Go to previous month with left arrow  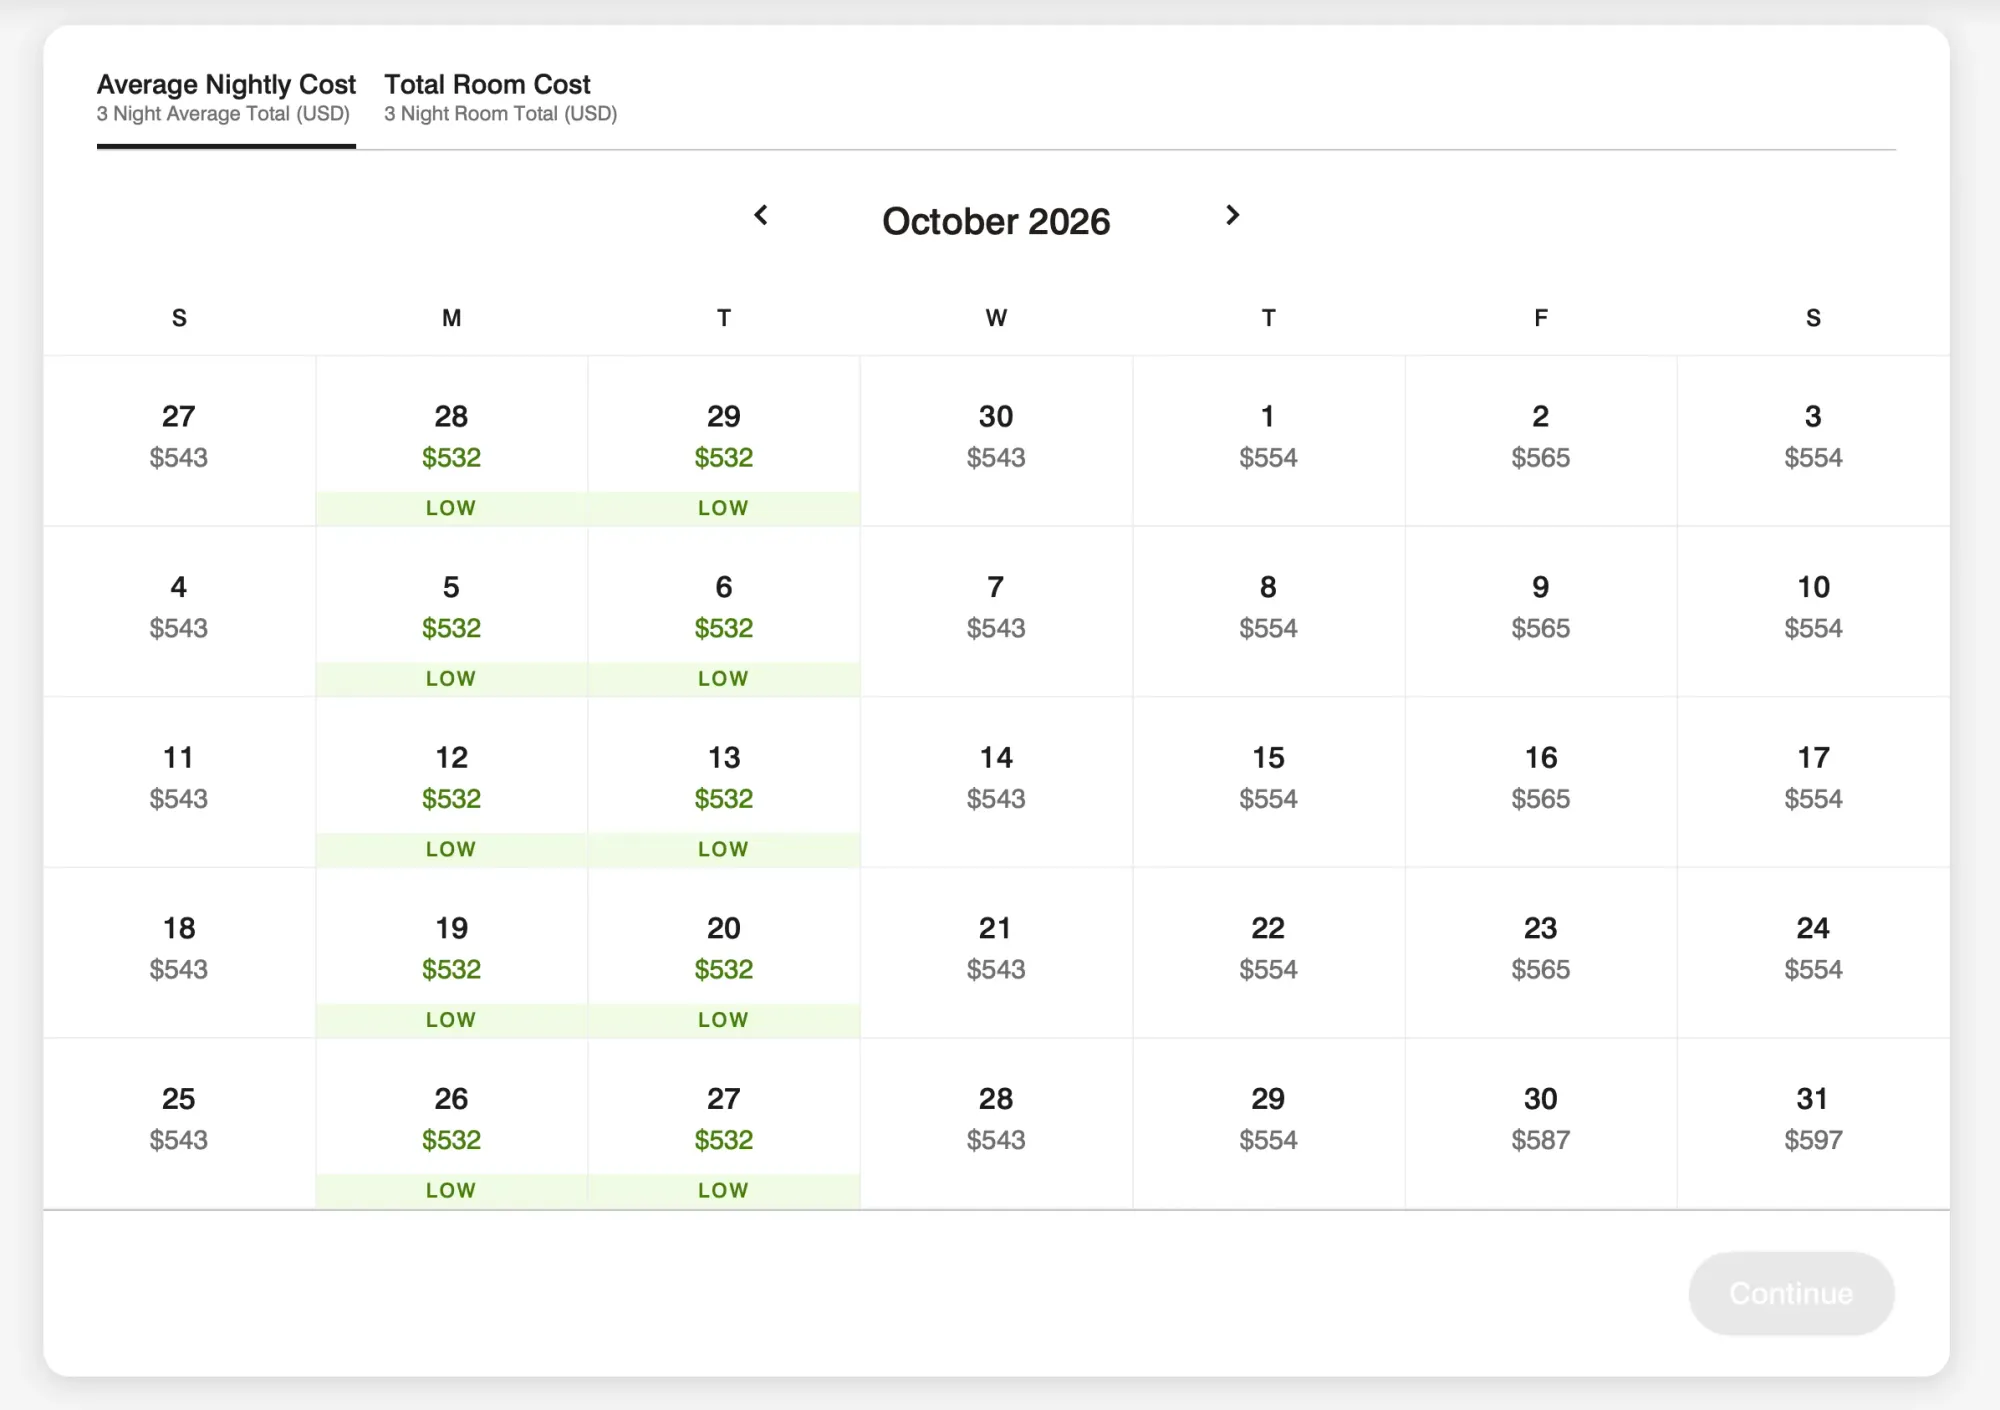[x=761, y=215]
